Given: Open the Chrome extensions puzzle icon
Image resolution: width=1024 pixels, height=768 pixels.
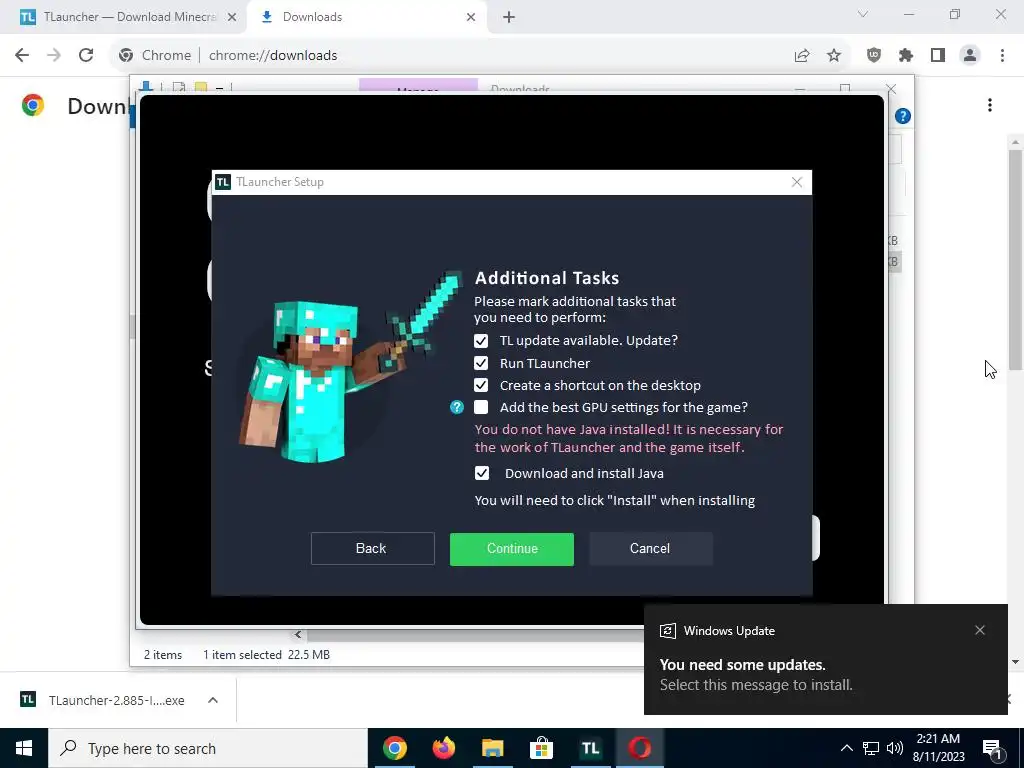Looking at the screenshot, I should point(906,56).
